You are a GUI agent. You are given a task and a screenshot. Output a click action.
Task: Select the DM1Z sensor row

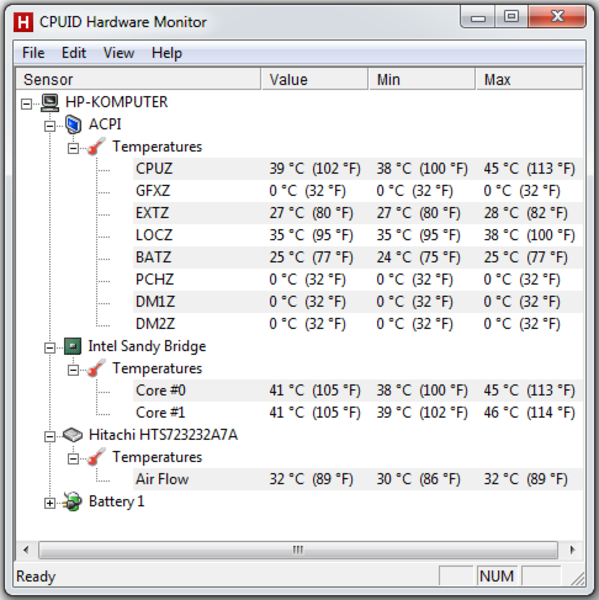click(357, 302)
